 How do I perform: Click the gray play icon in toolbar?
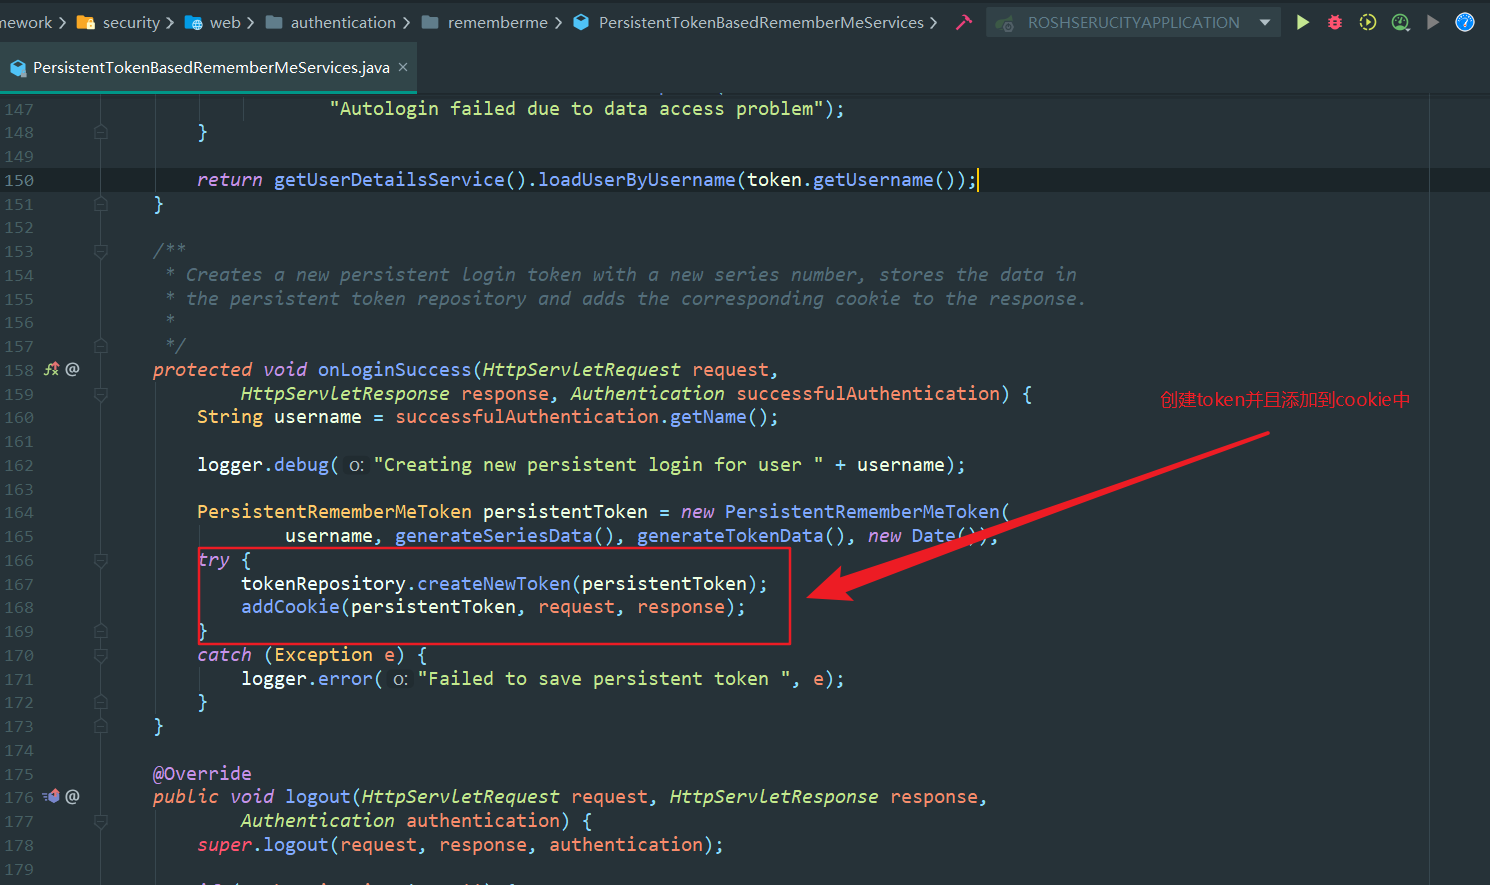click(x=1433, y=22)
